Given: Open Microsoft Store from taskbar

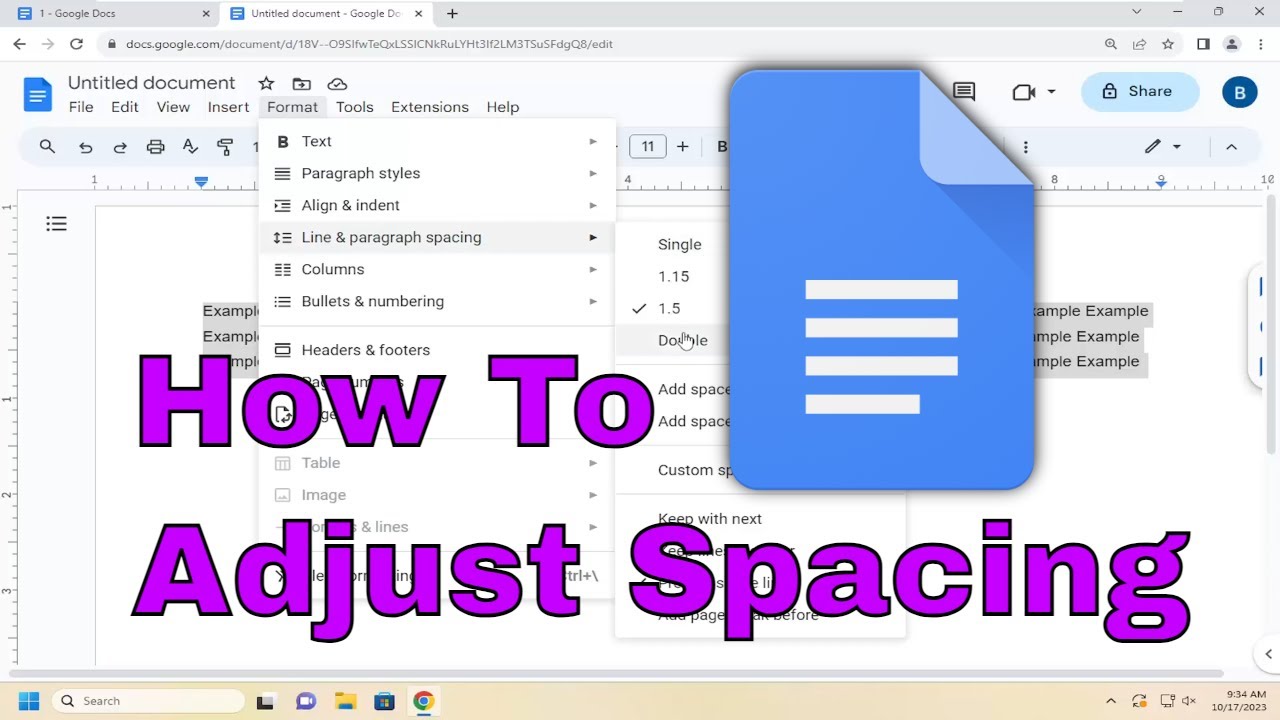Looking at the screenshot, I should (384, 701).
